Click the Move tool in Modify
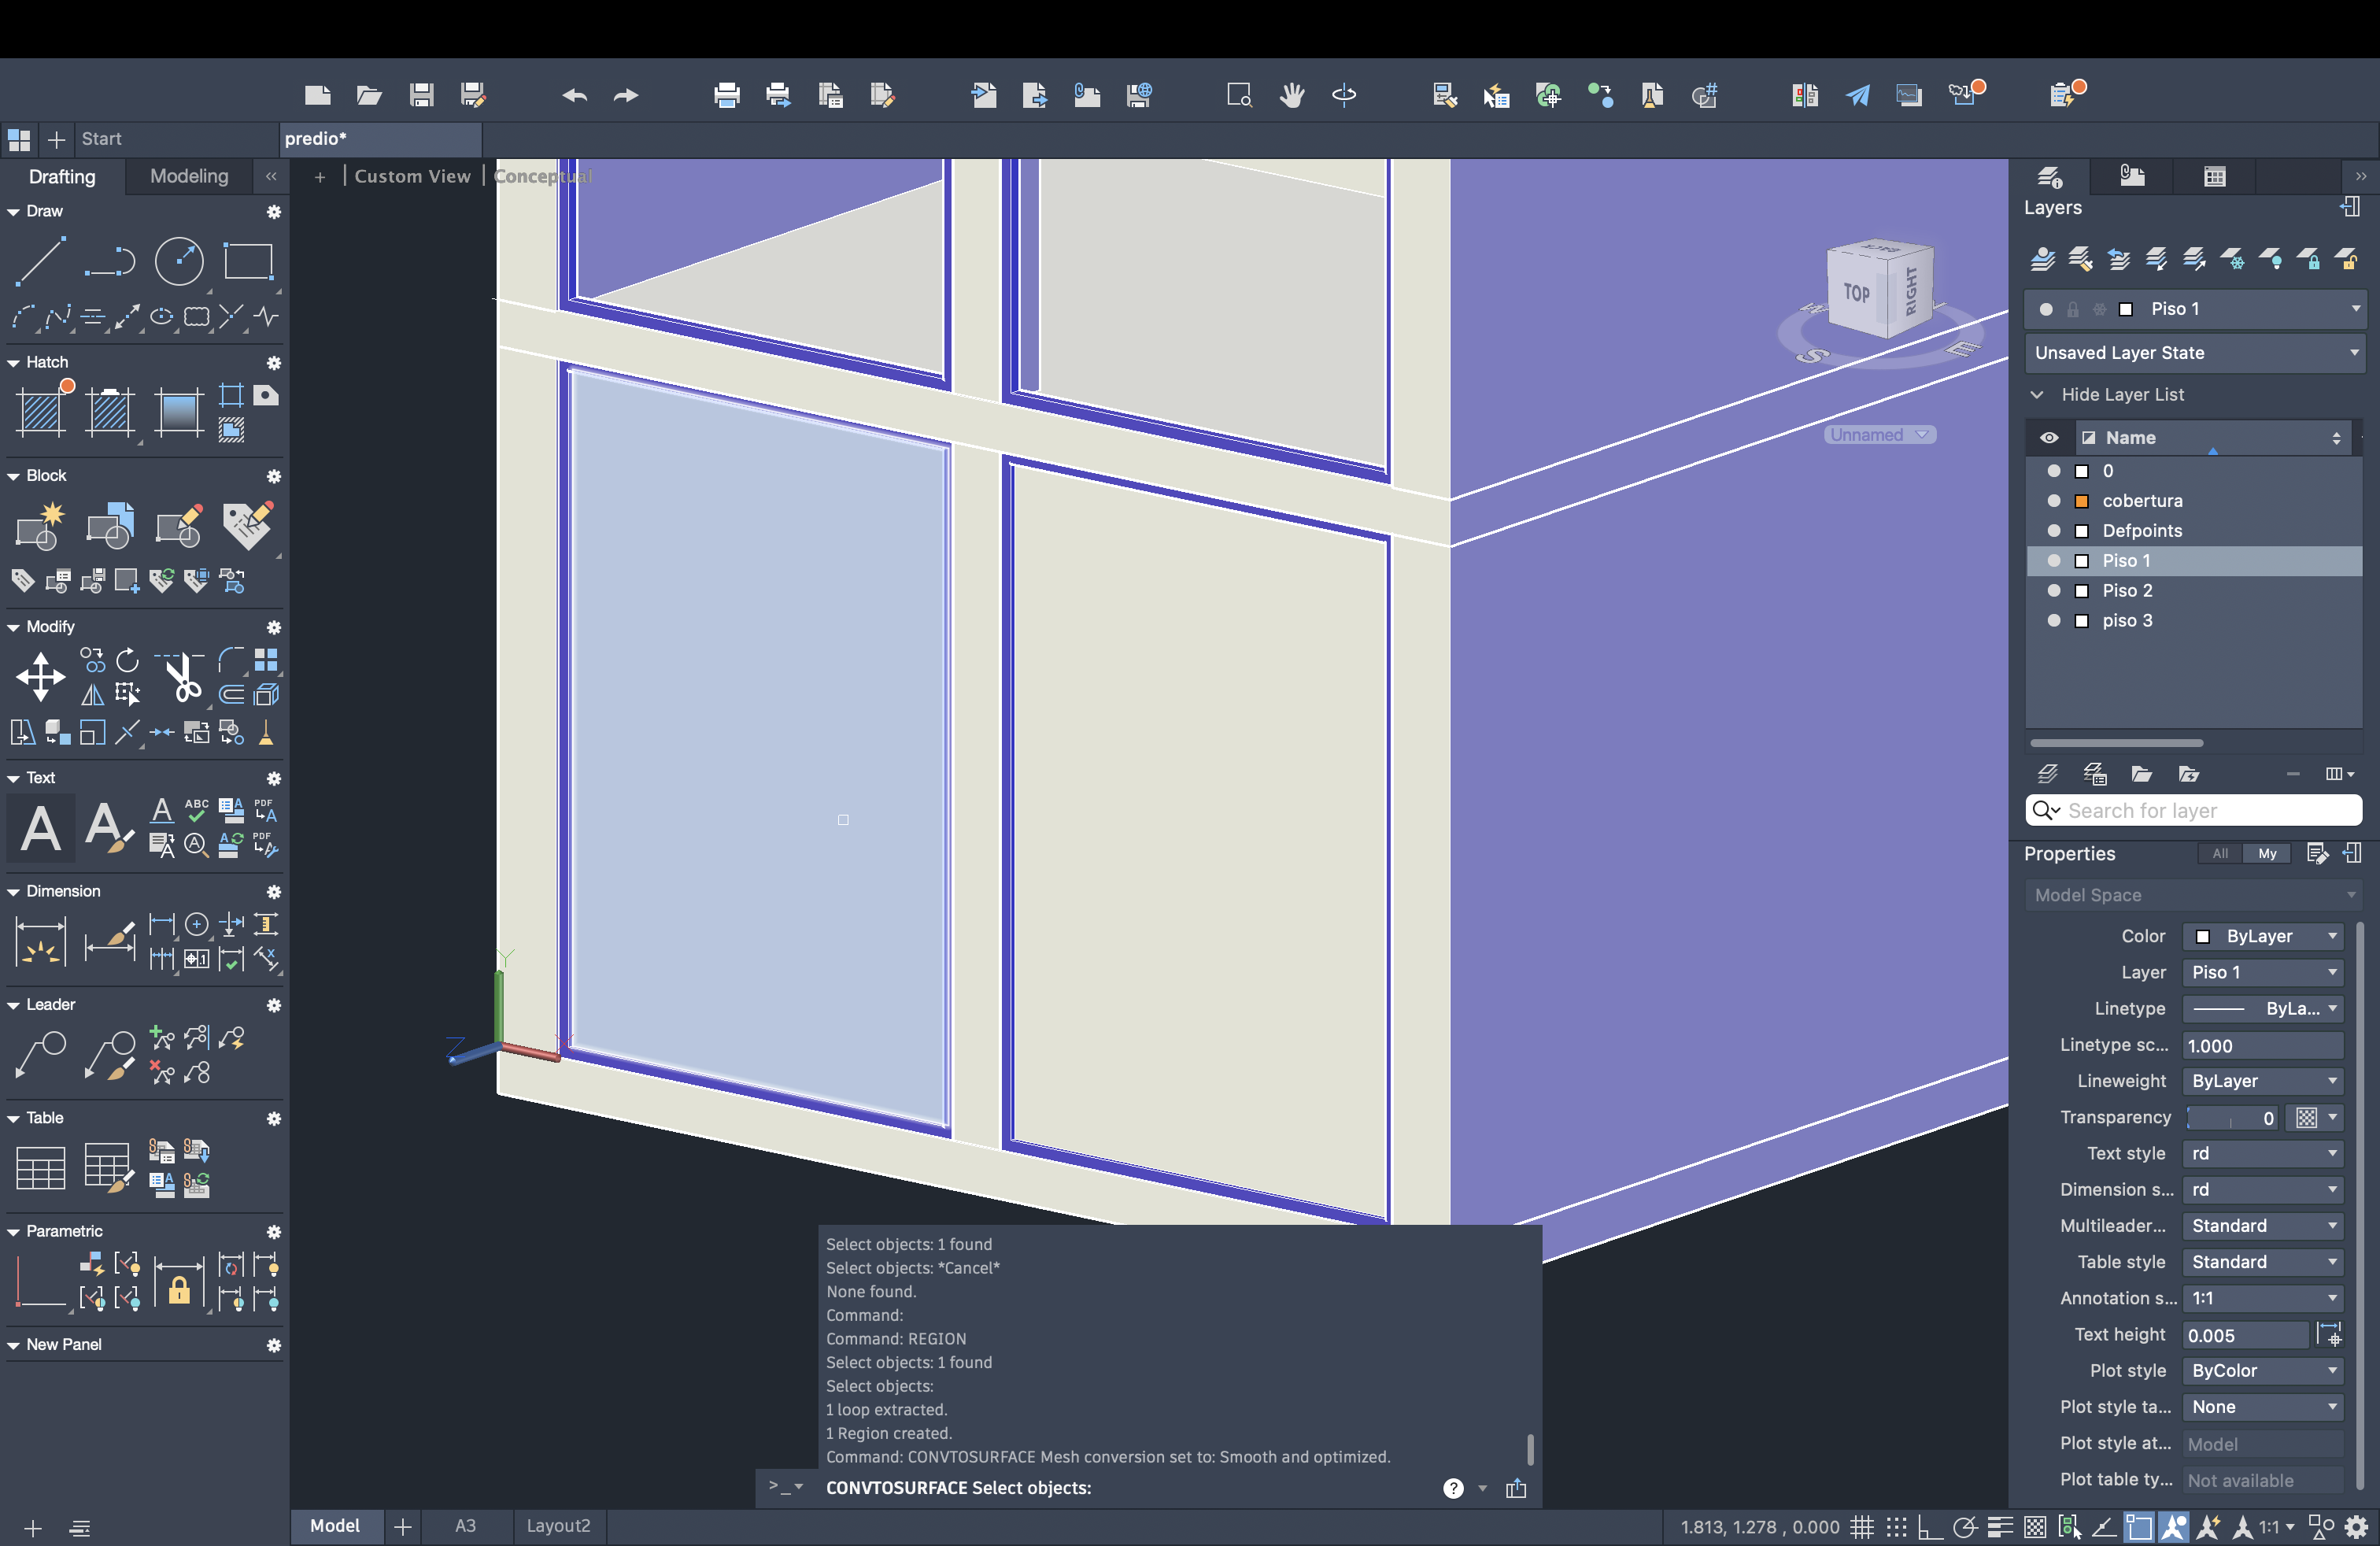 [x=41, y=677]
